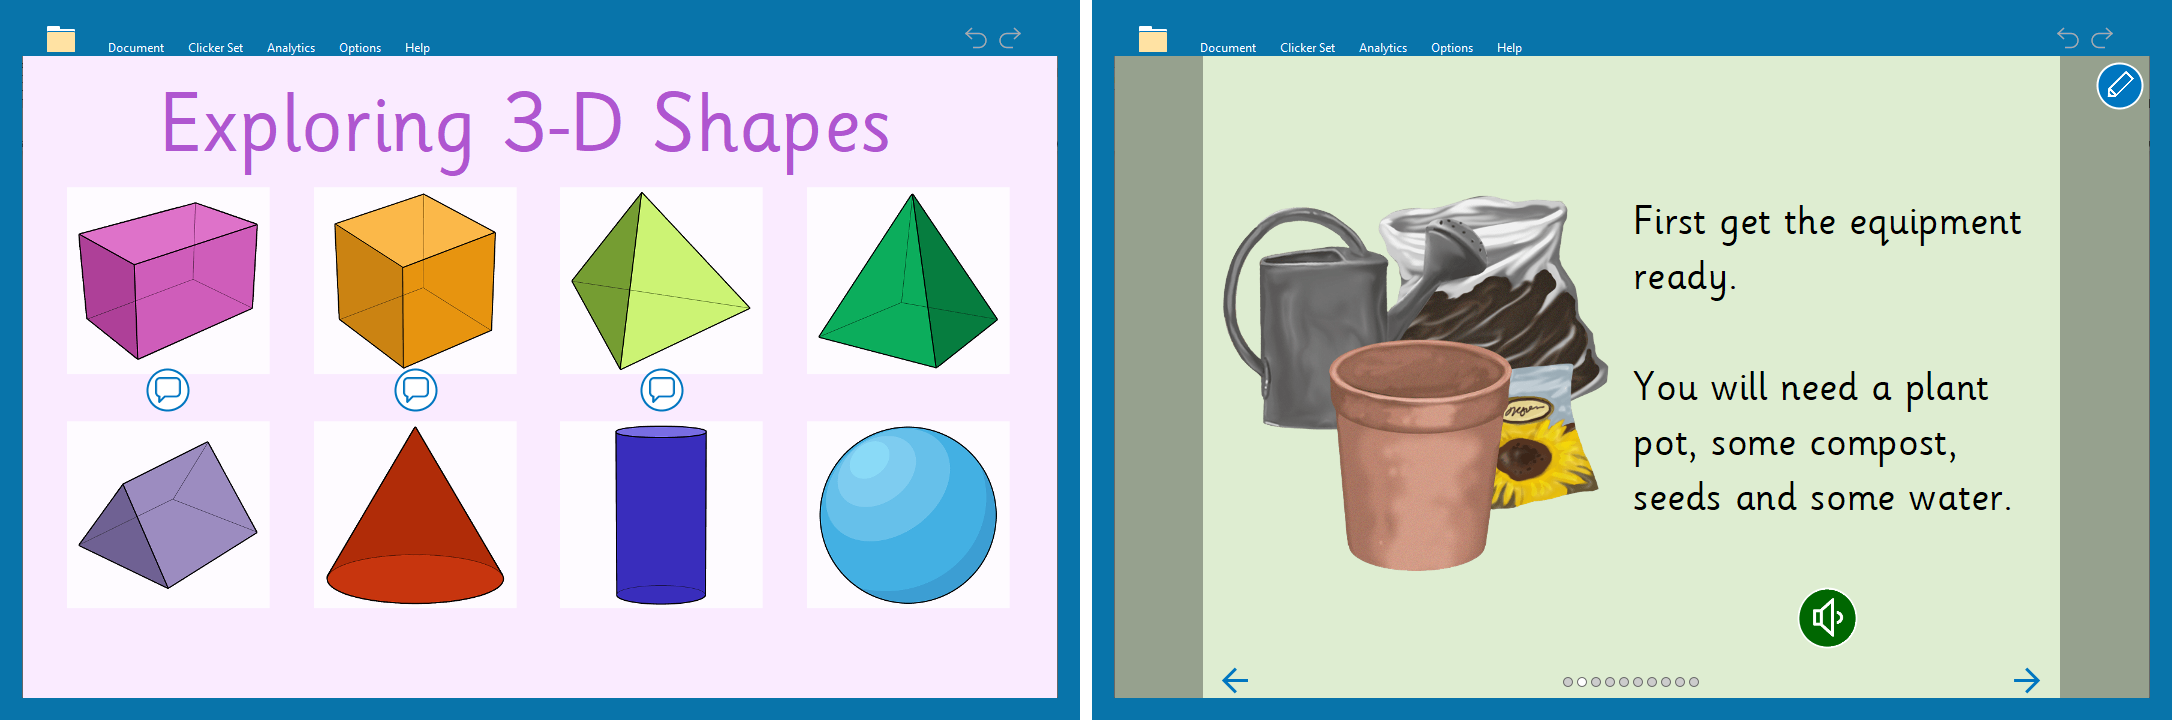Open the folder icon in the left window

click(x=61, y=39)
